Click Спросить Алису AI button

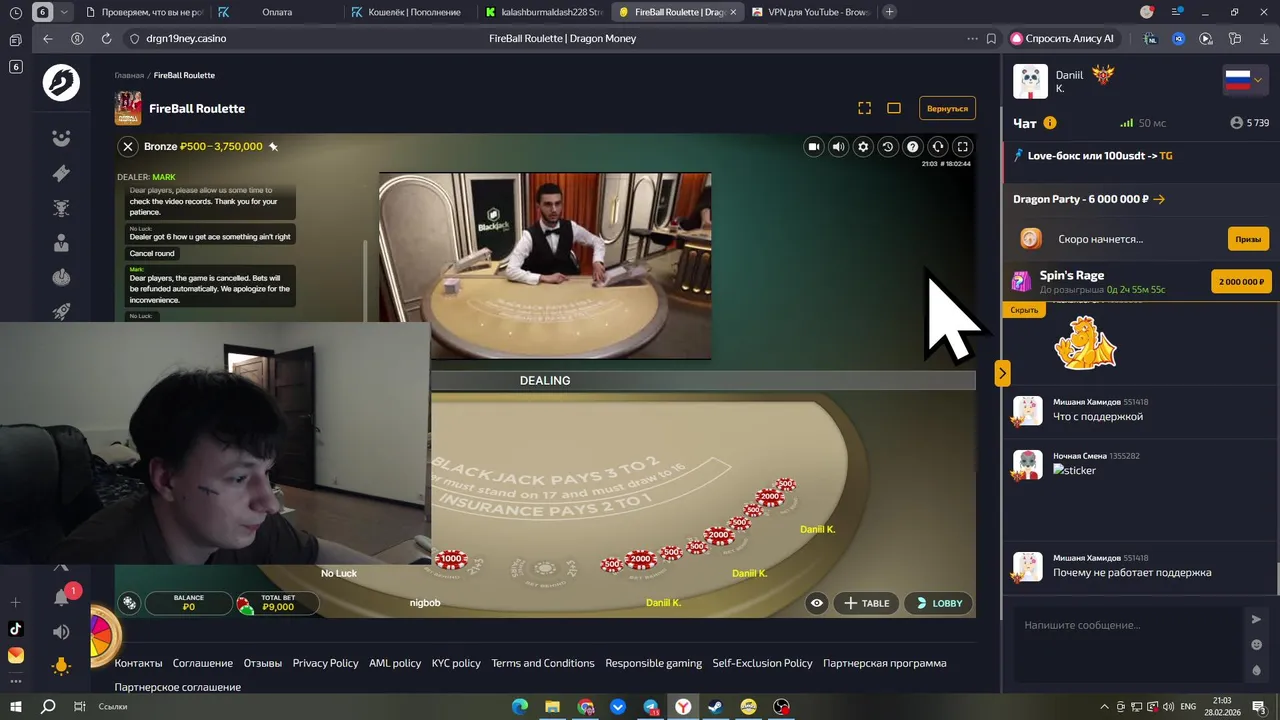click(1063, 39)
